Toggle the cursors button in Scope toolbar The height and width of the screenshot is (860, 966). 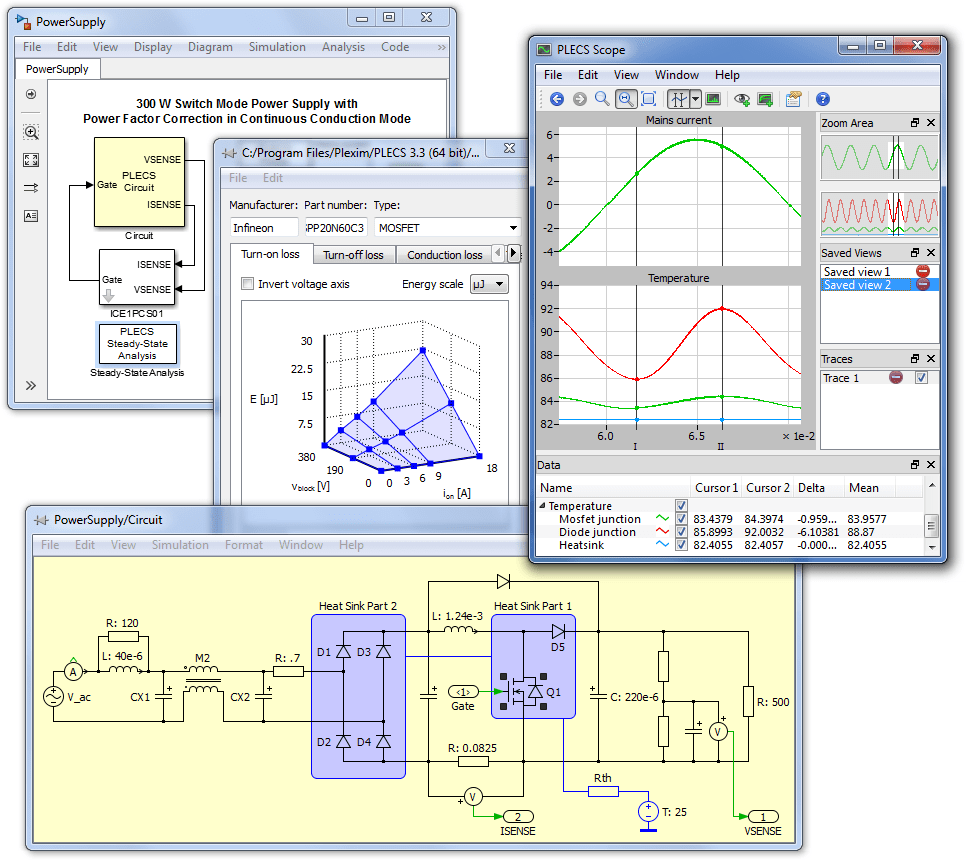[x=679, y=99]
